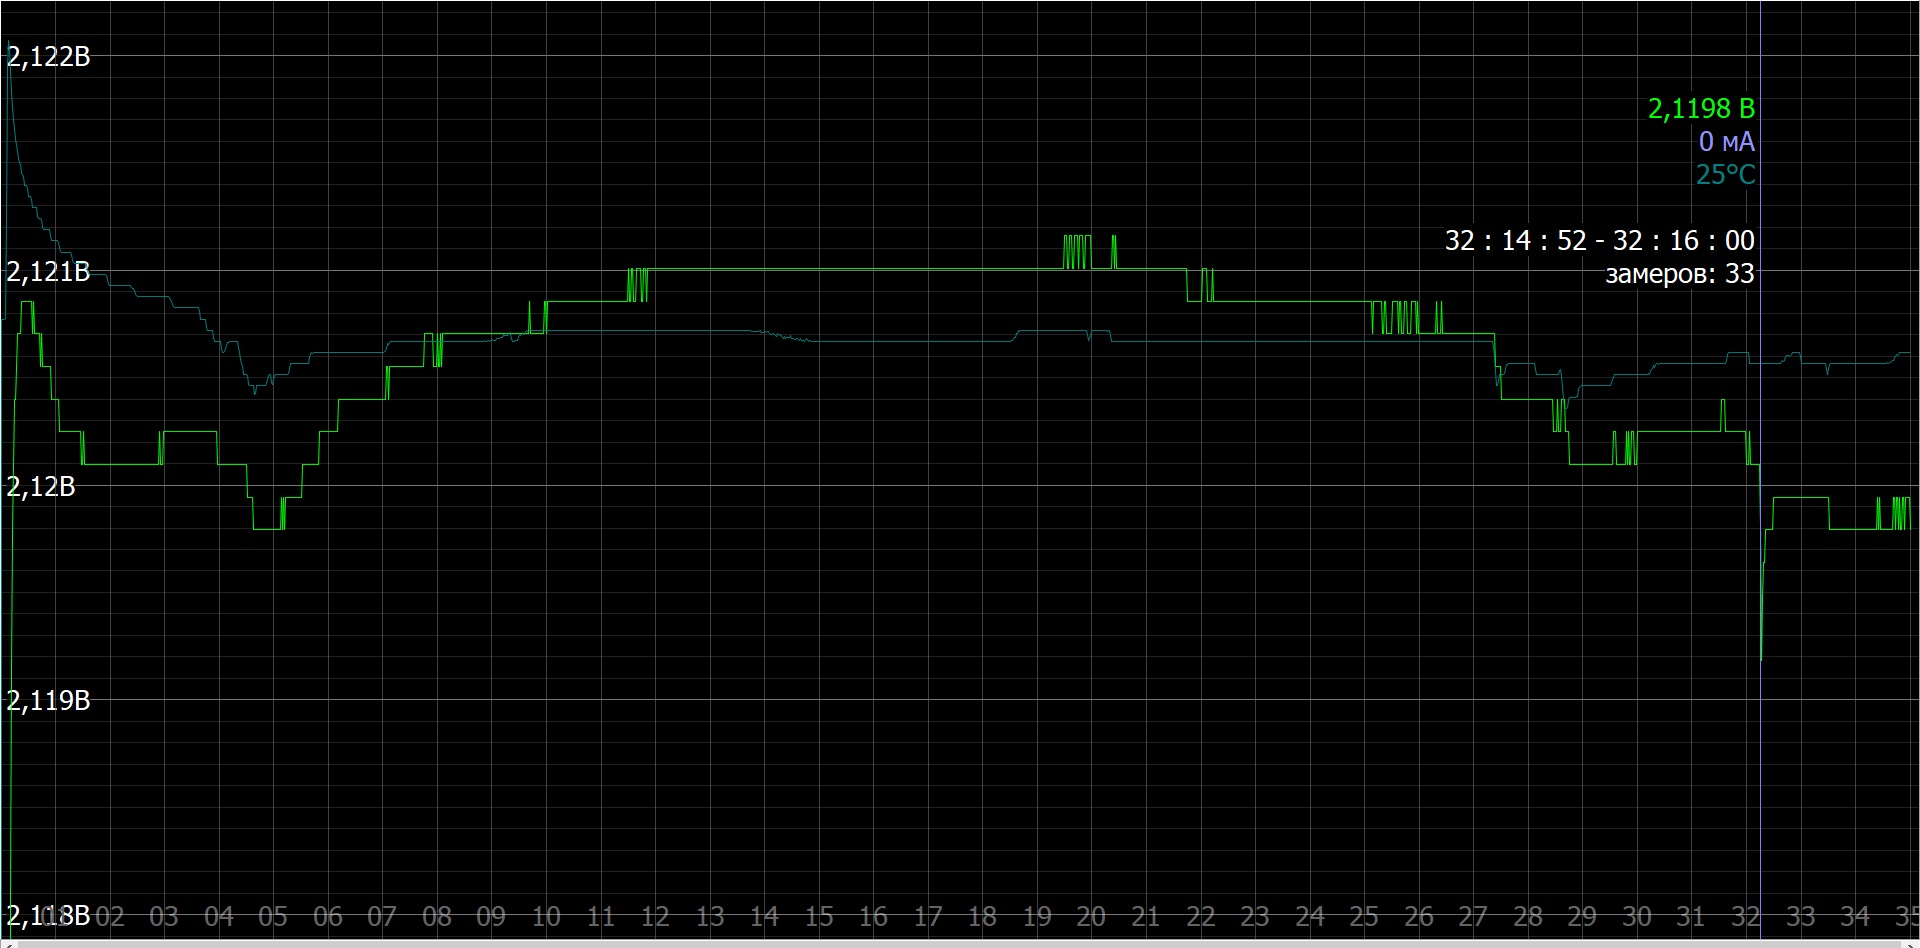Viewport: 1920px width, 948px height.
Task: Click the 15 hour label on time axis
Action: [818, 916]
